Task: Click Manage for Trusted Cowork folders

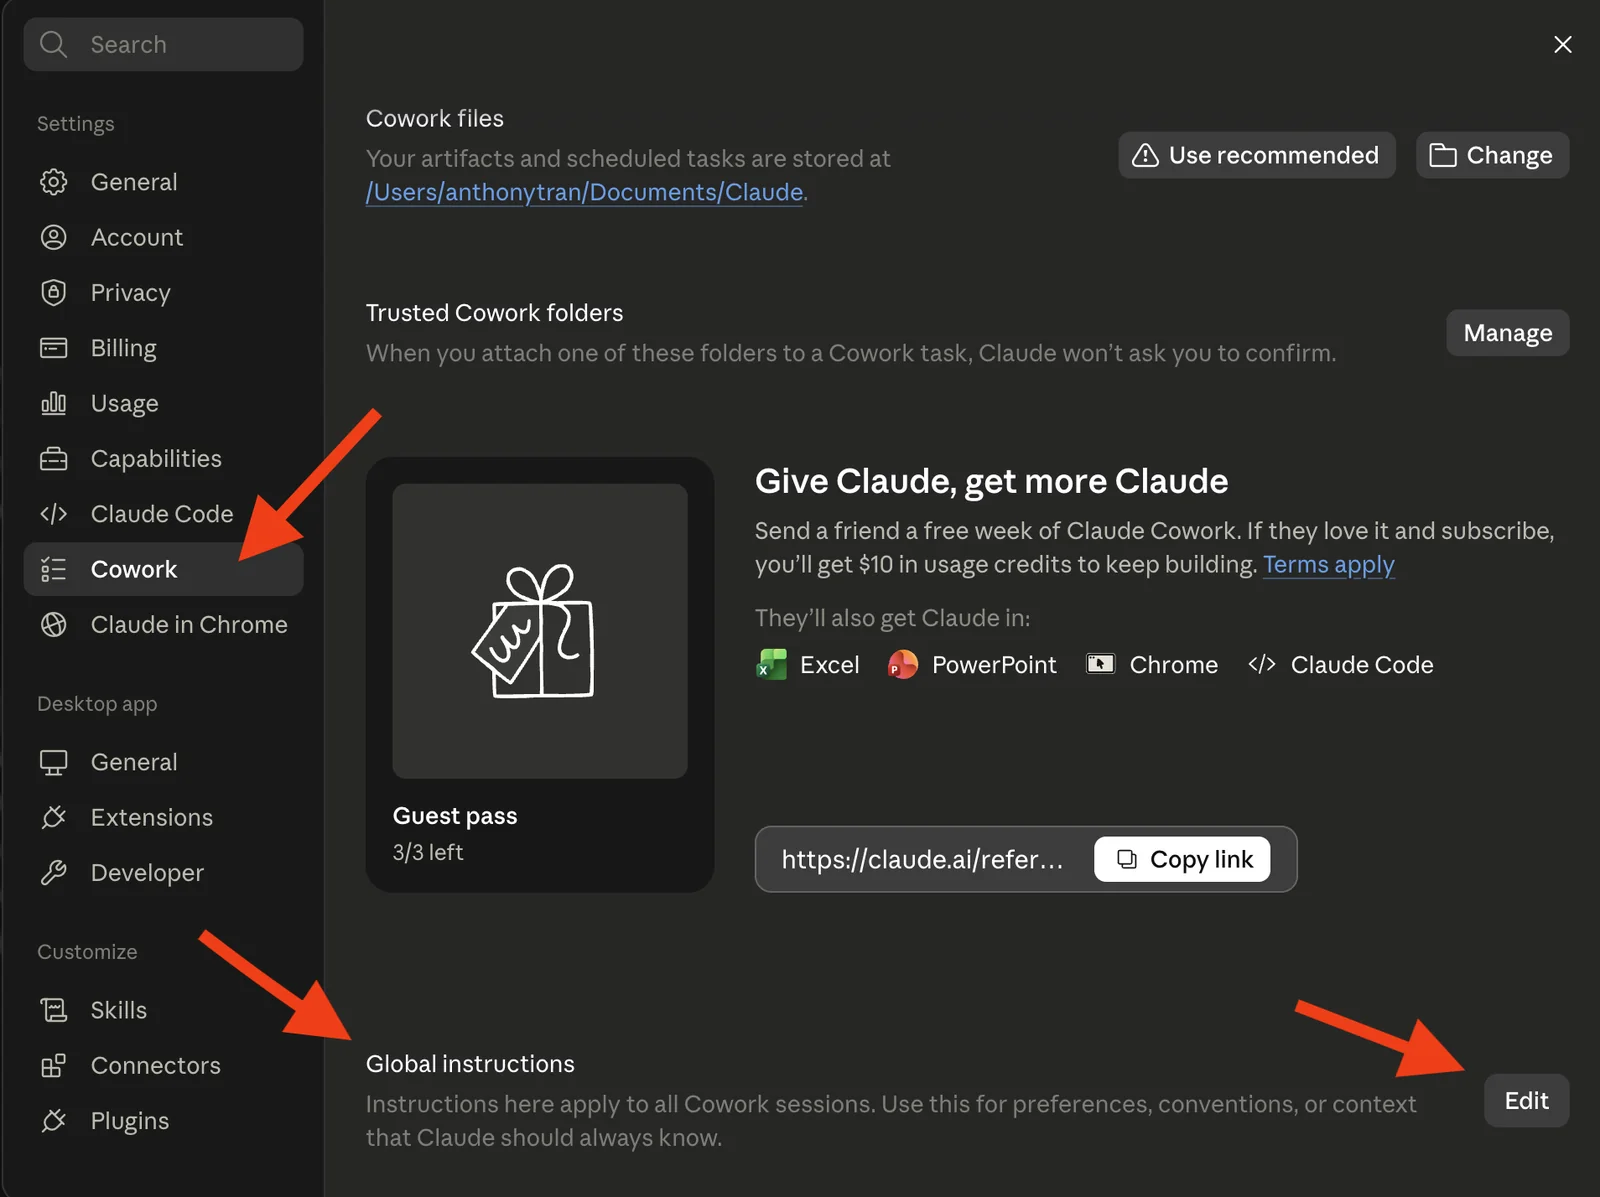Action: [1507, 333]
